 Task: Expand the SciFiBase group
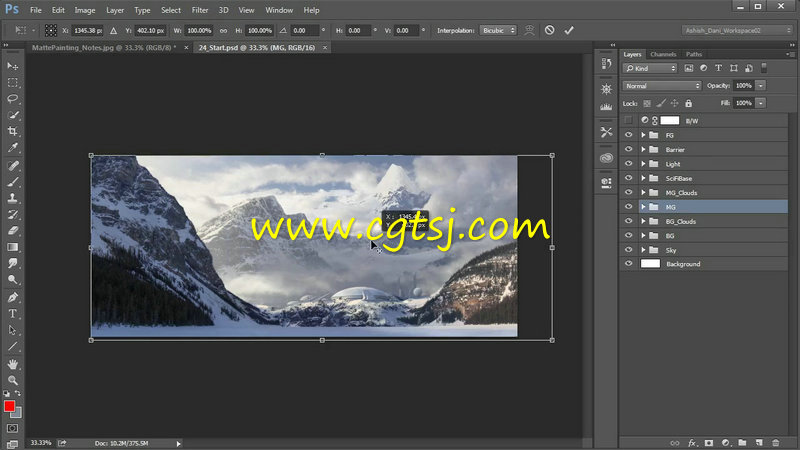pyautogui.click(x=643, y=178)
